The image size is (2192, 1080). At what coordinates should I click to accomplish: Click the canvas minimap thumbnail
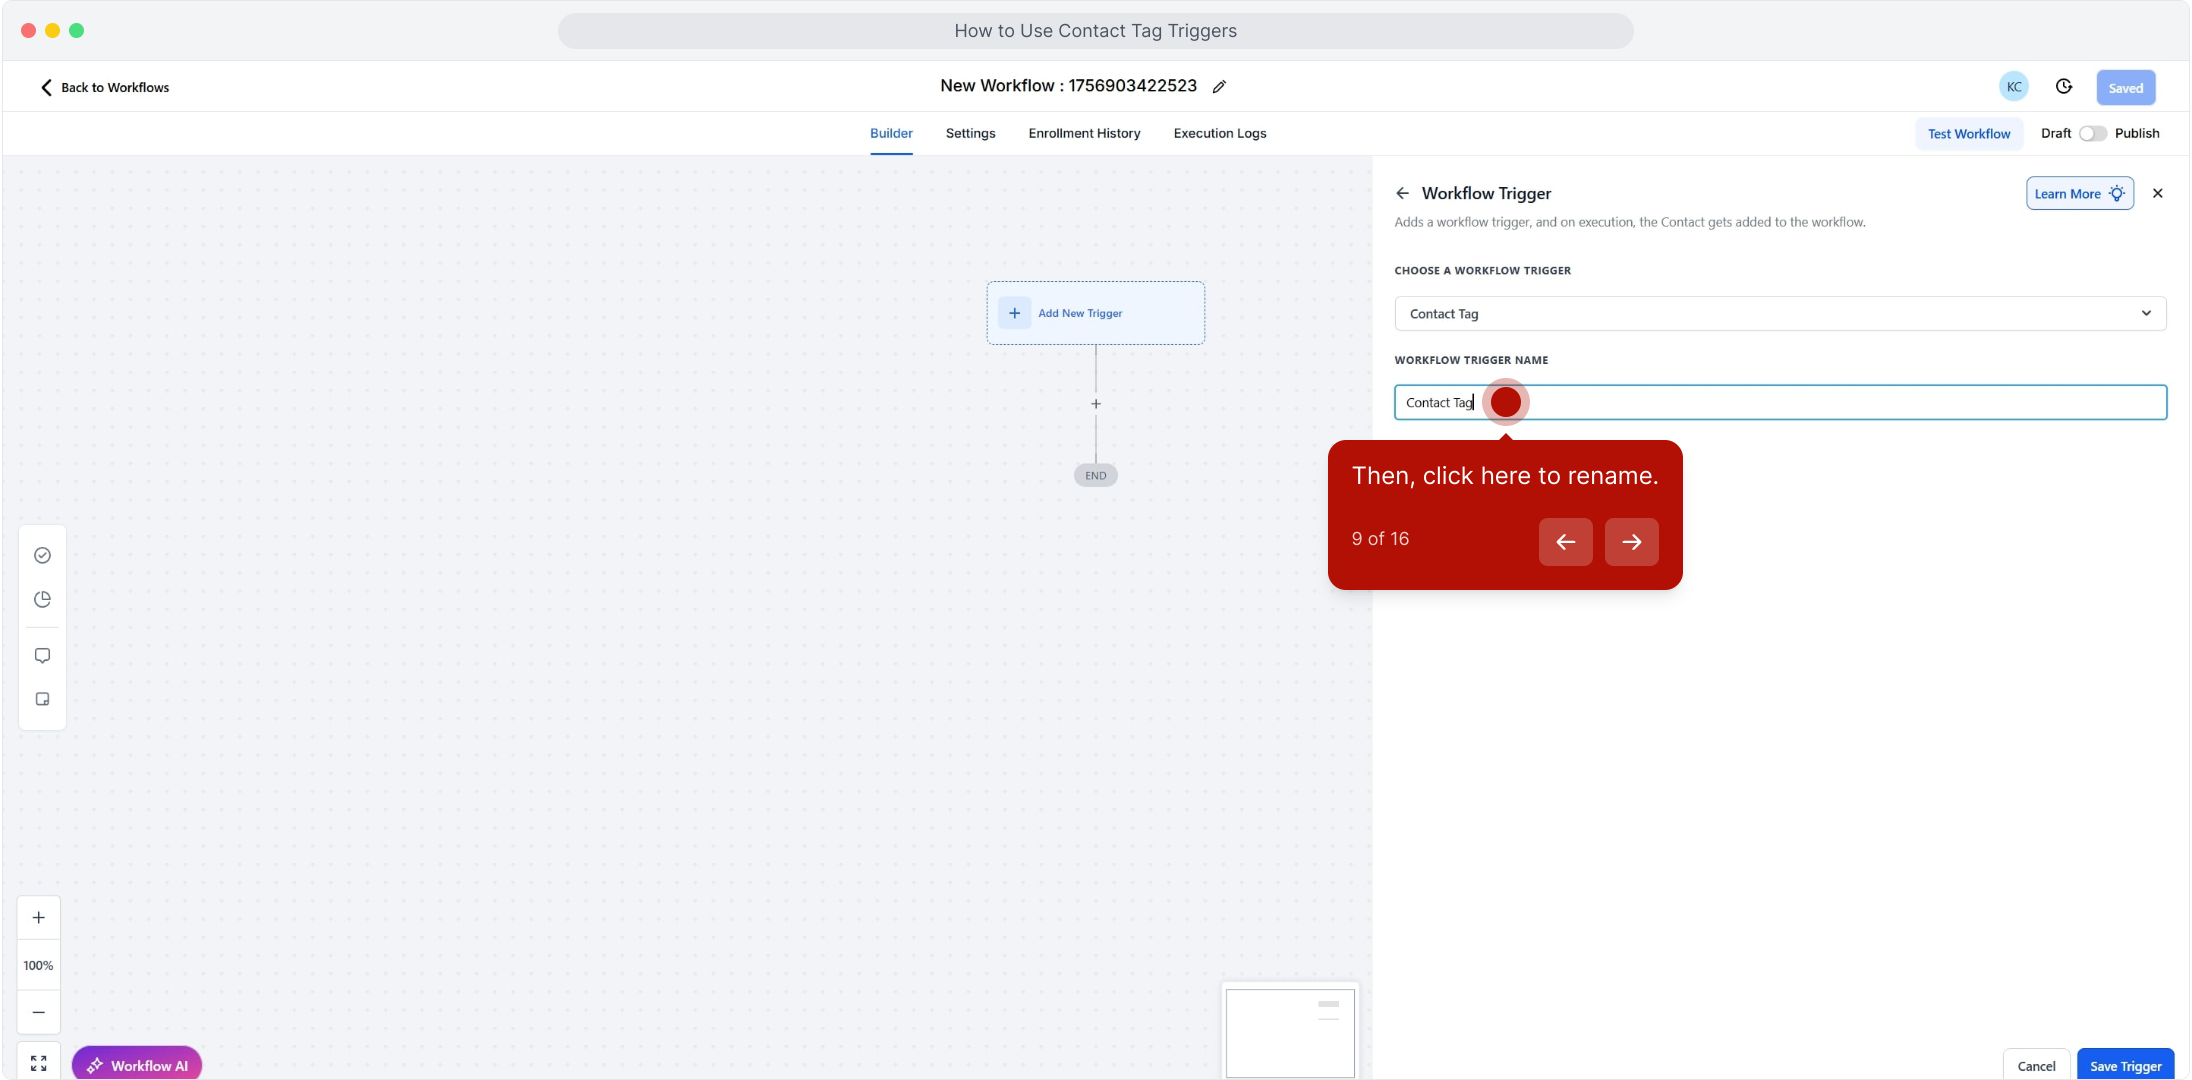coord(1290,1032)
